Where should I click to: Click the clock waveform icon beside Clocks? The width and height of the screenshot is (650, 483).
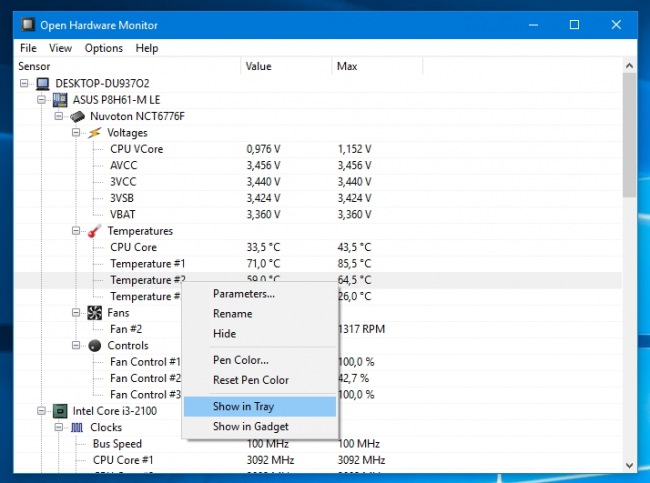[77, 427]
